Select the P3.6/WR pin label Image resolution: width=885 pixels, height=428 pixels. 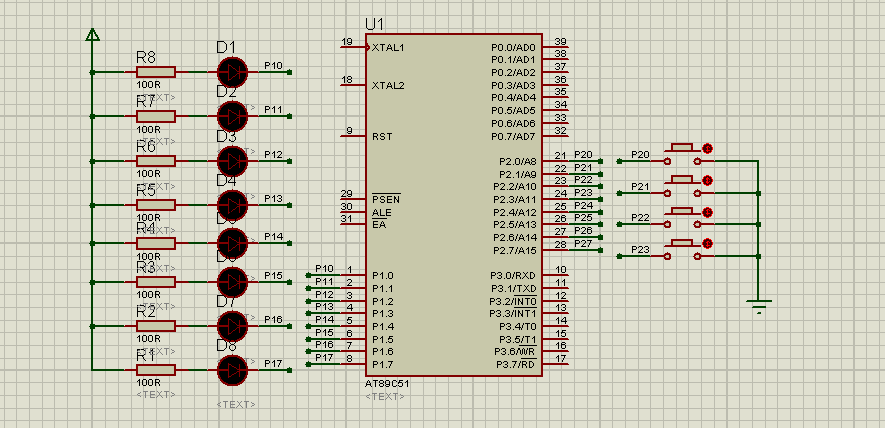tap(516, 352)
